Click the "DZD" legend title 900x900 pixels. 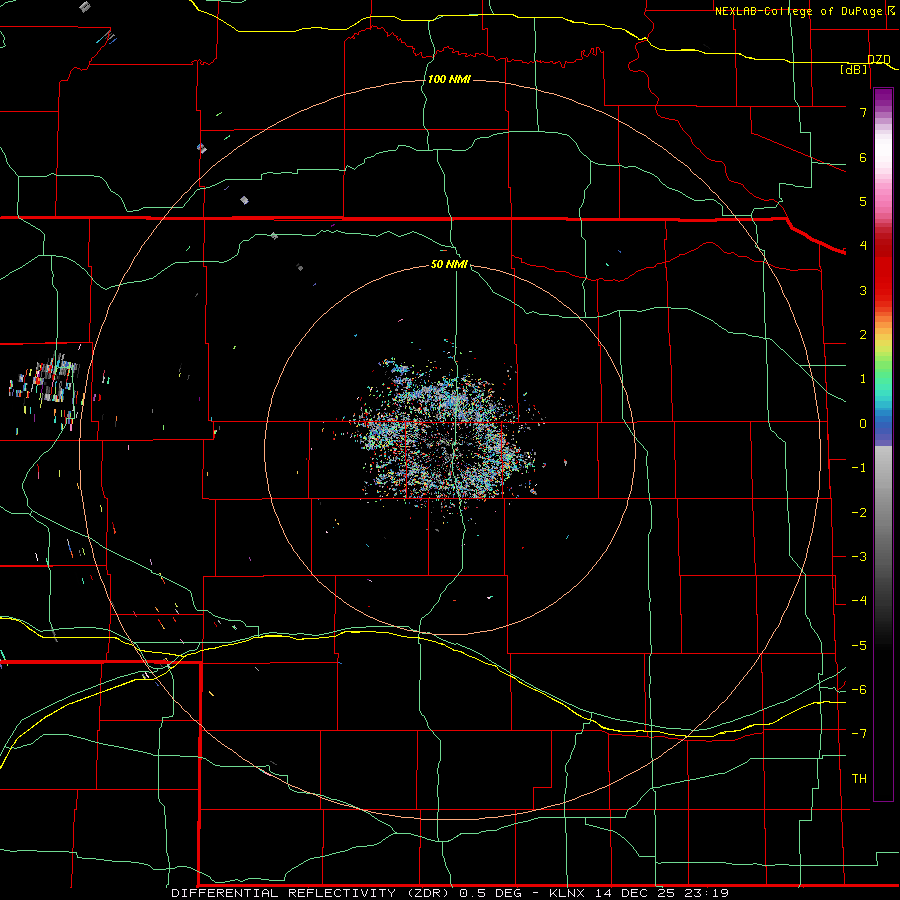879,59
